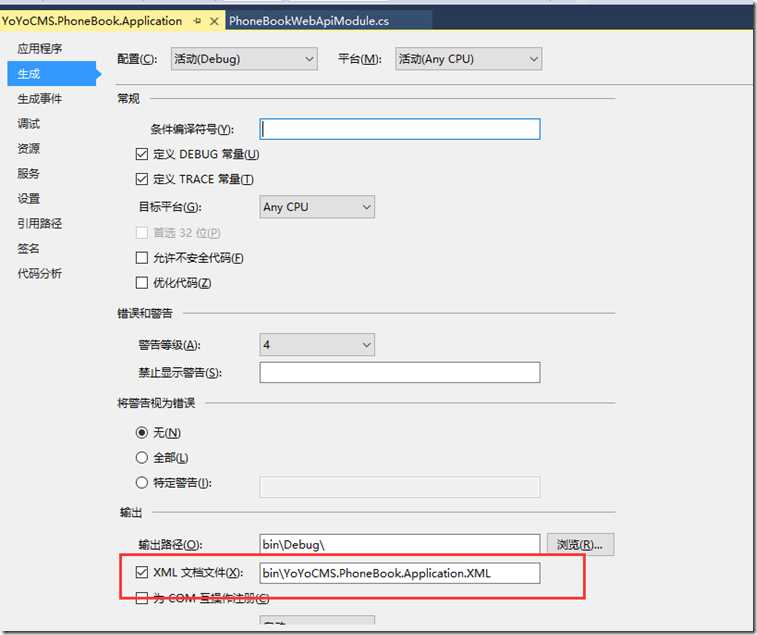Open the 资源 page
The width and height of the screenshot is (757, 635).
click(28, 148)
